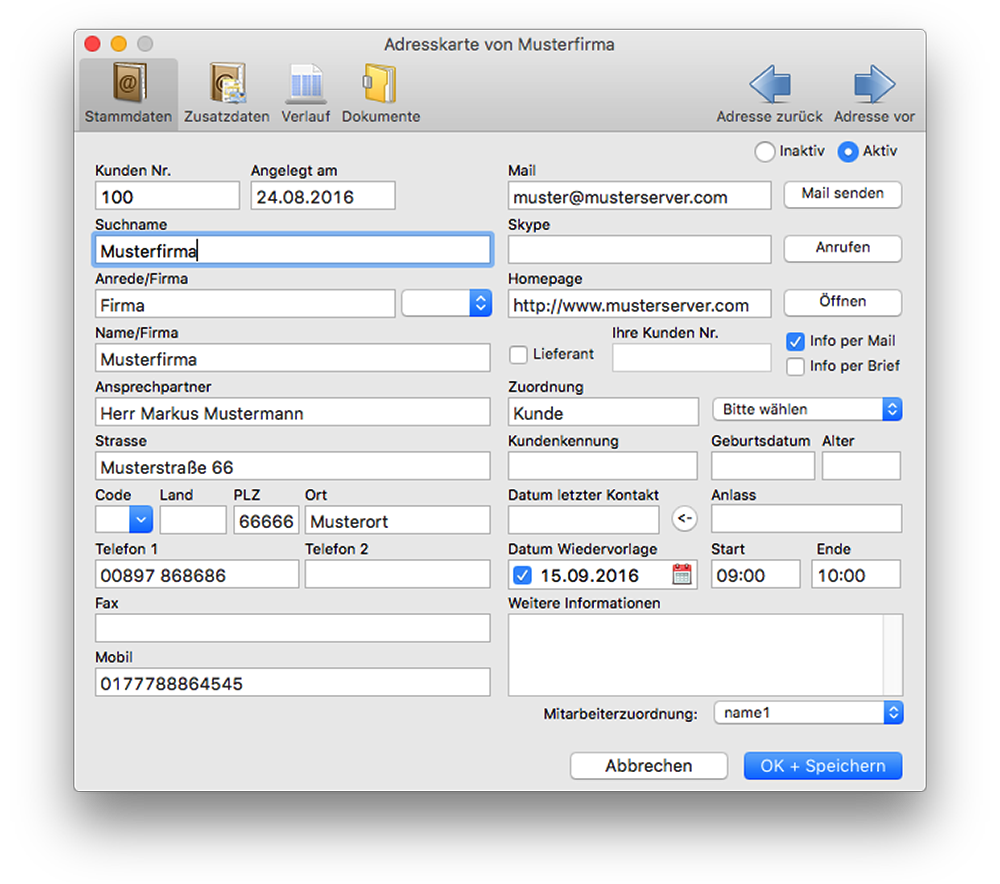
Task: Click the Mail address field
Action: [640, 196]
